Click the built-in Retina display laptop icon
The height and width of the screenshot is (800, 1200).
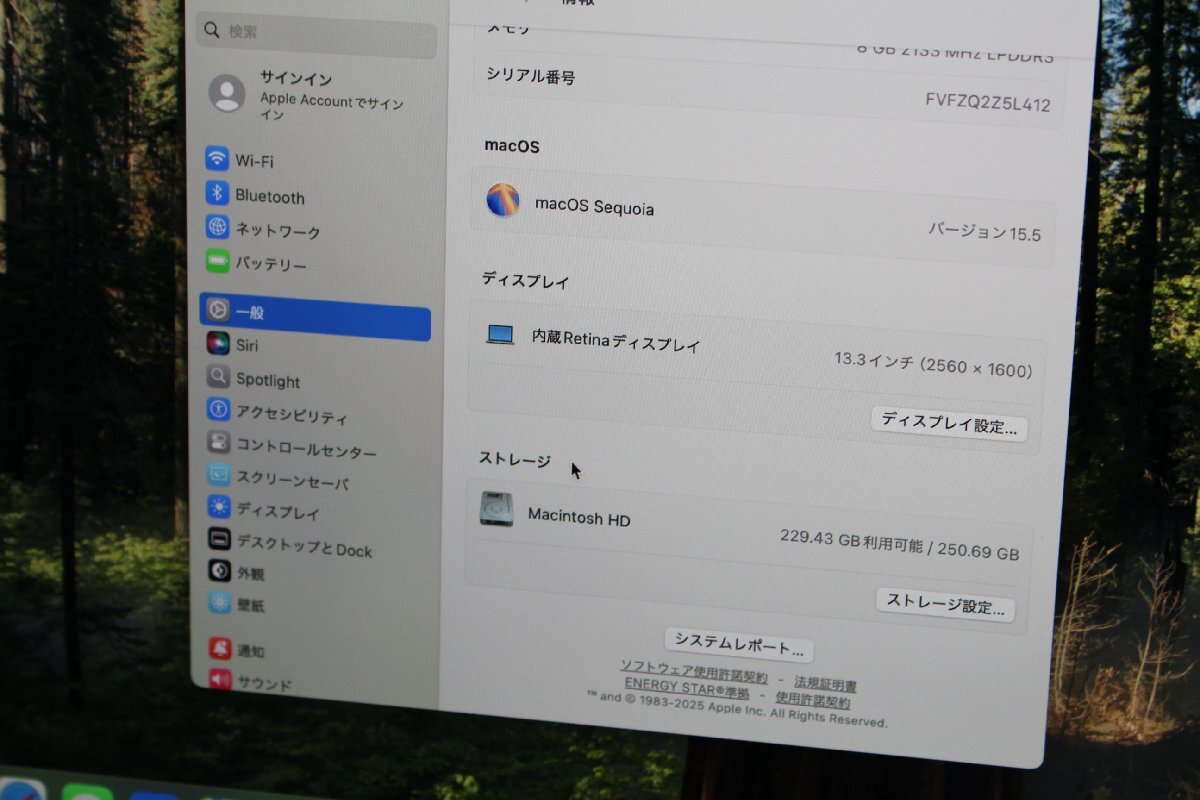(500, 335)
